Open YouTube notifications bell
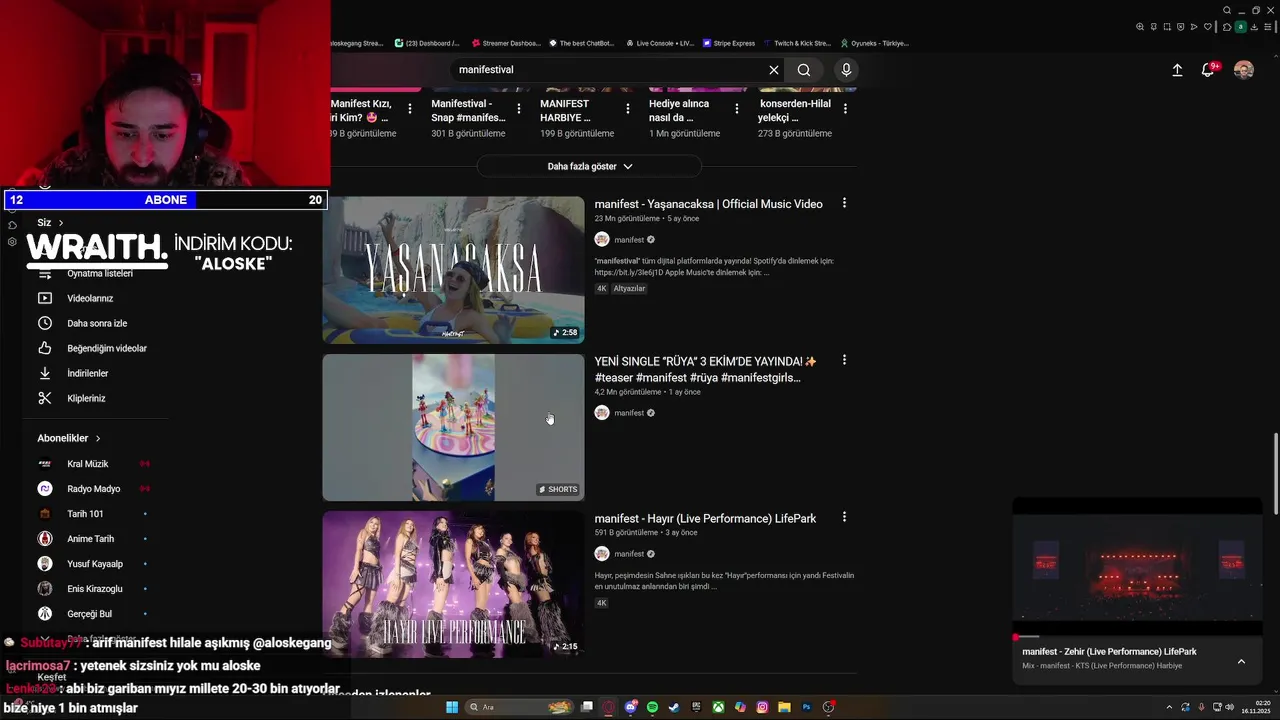Image resolution: width=1280 pixels, height=720 pixels. pyautogui.click(x=1208, y=70)
